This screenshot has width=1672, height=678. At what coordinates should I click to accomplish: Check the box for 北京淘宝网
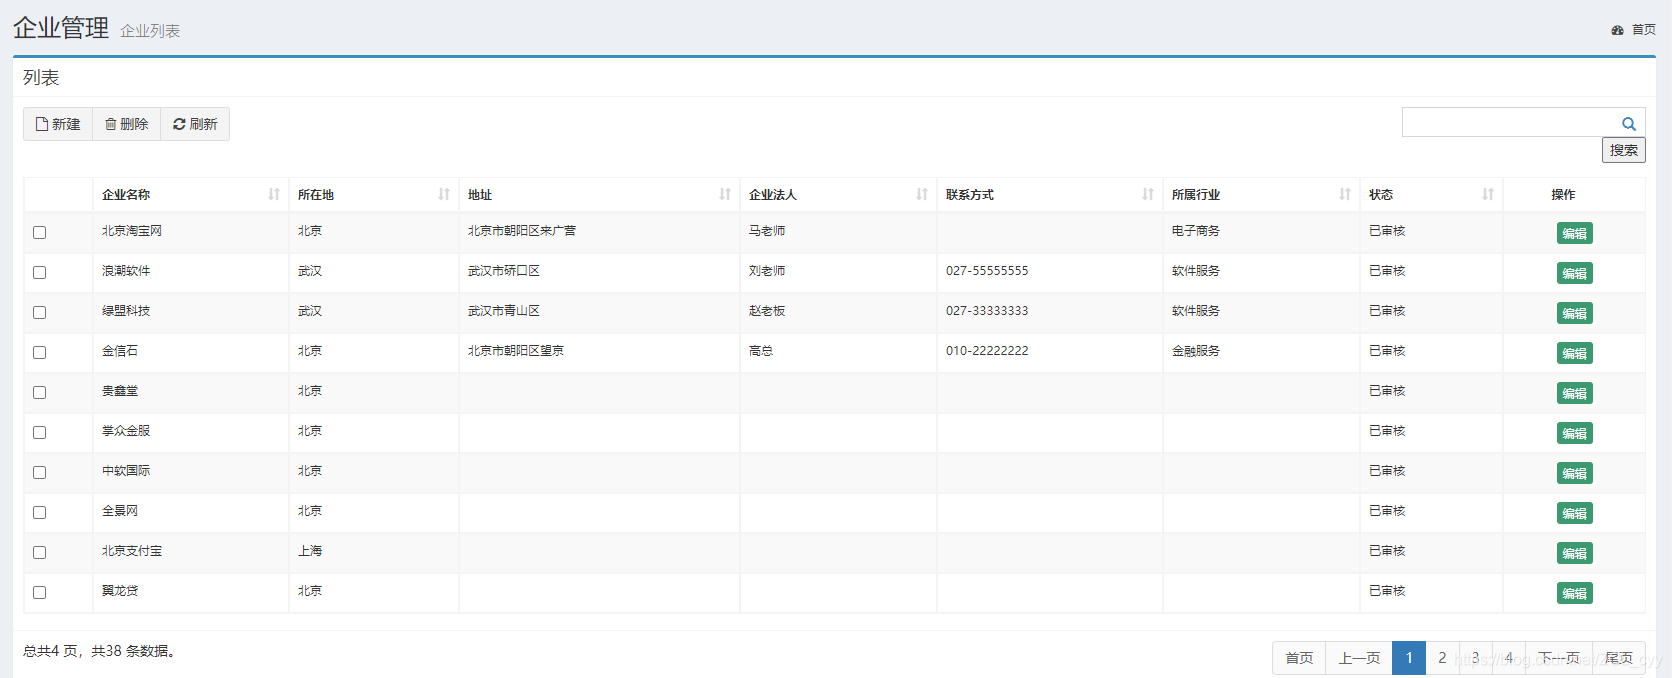(x=39, y=232)
